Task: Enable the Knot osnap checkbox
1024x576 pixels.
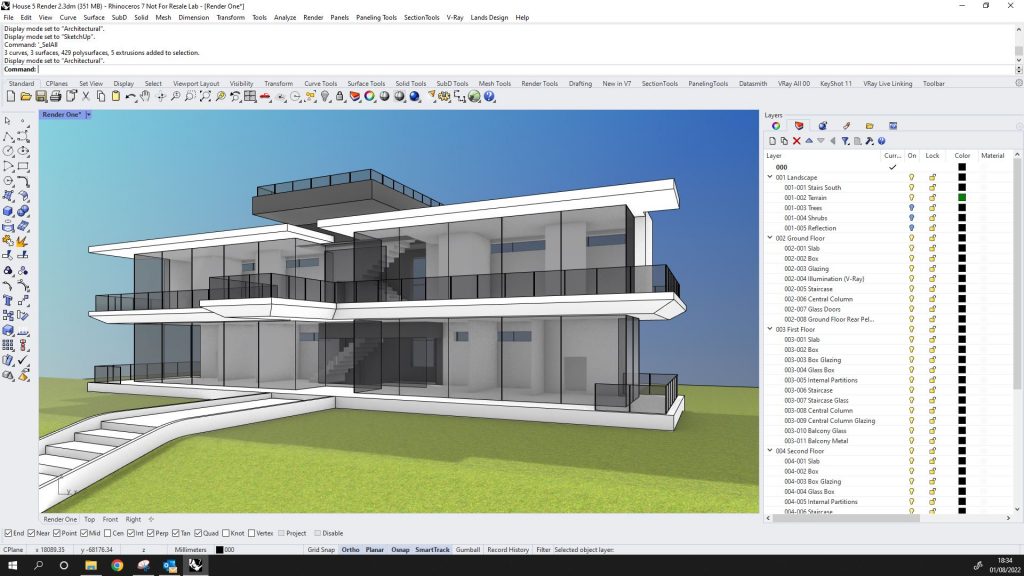Action: (x=226, y=534)
